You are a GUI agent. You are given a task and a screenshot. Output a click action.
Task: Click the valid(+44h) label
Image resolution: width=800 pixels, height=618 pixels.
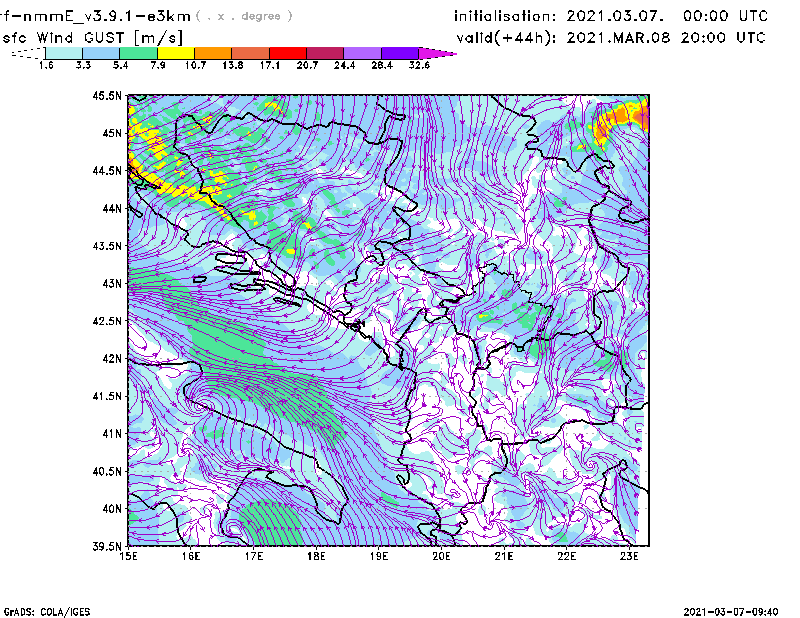(507, 38)
